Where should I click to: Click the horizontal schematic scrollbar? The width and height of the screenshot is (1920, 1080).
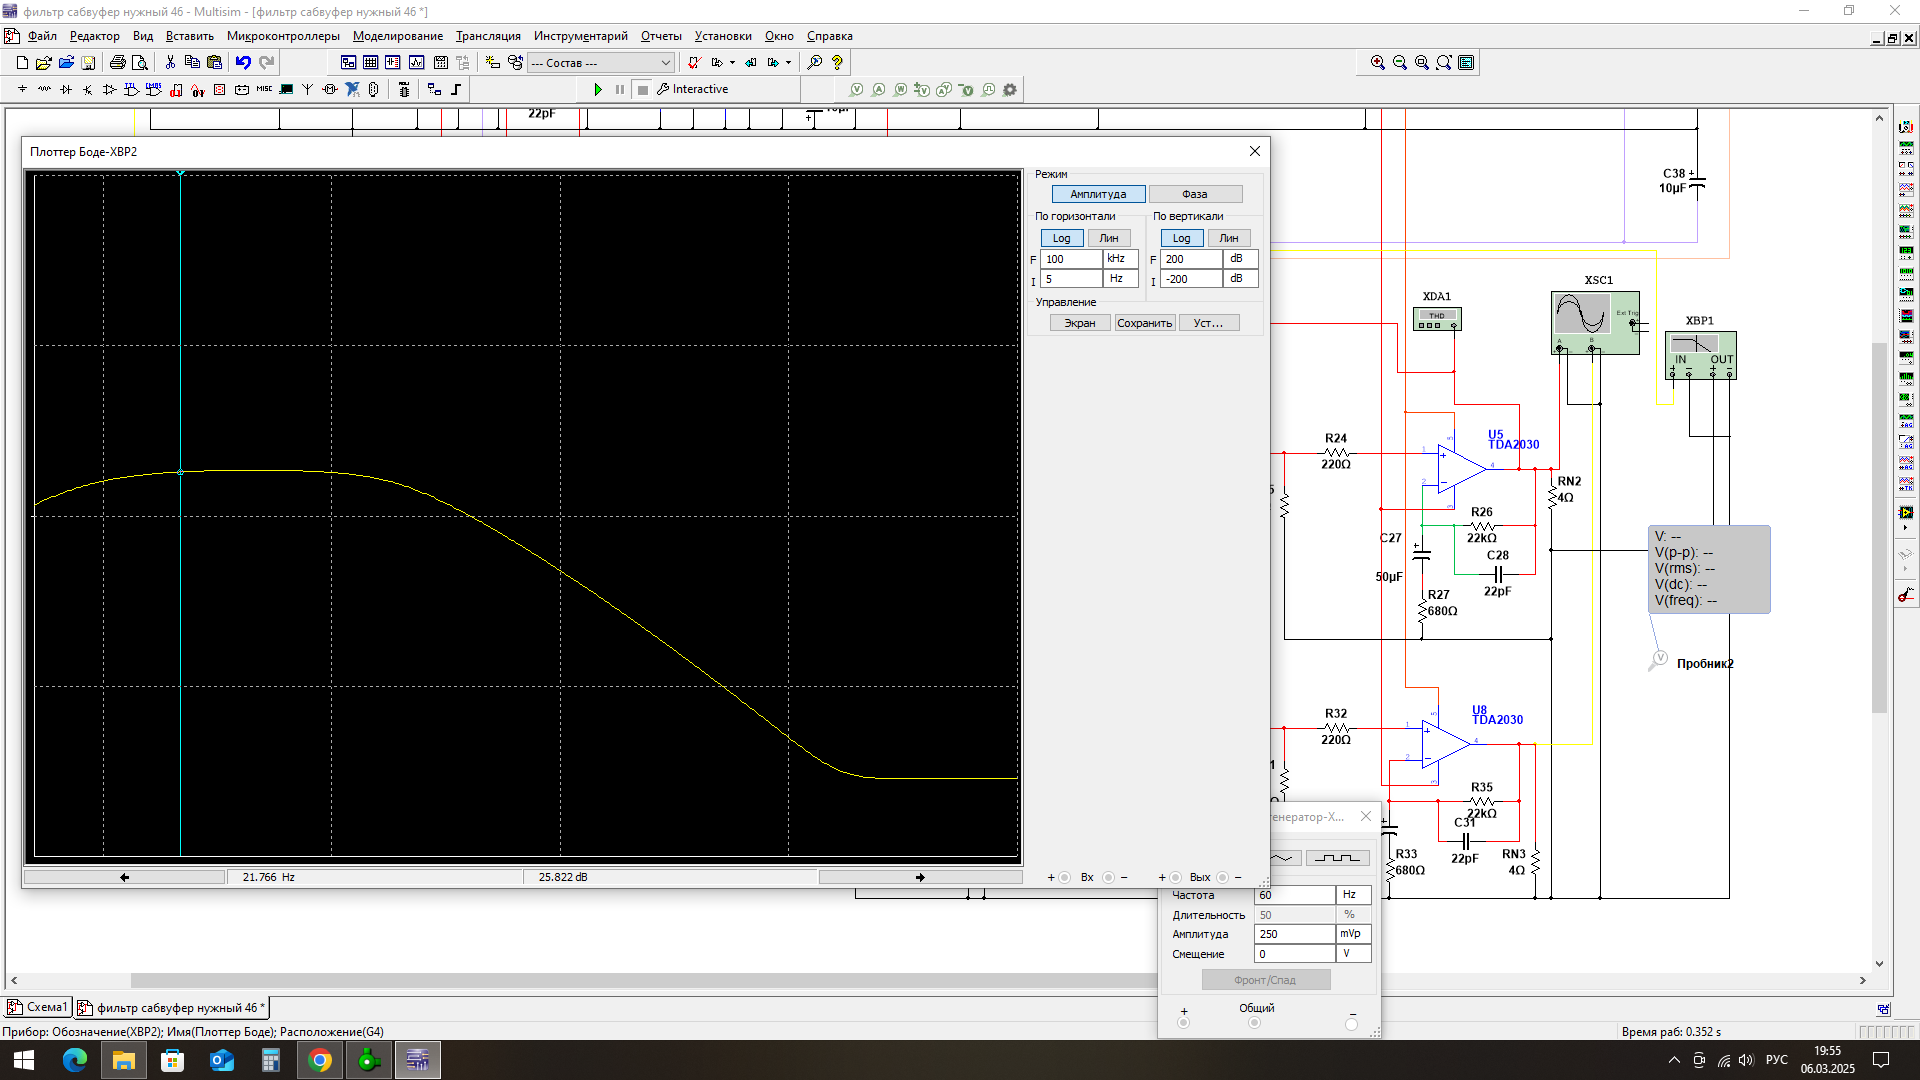pyautogui.click(x=644, y=981)
